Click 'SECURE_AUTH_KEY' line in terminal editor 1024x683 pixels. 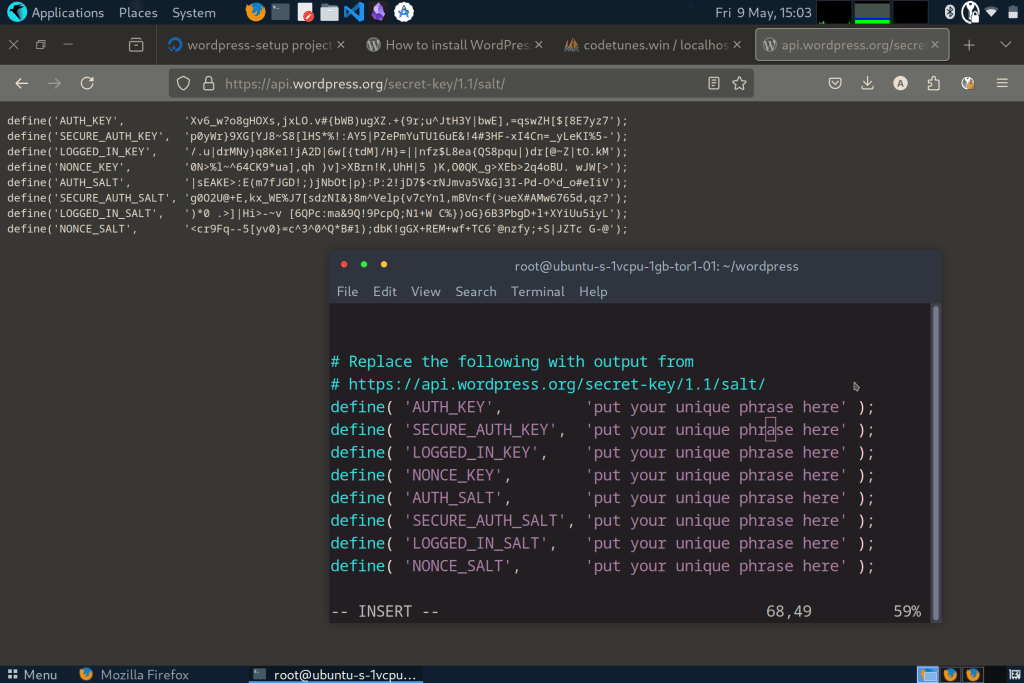601,430
